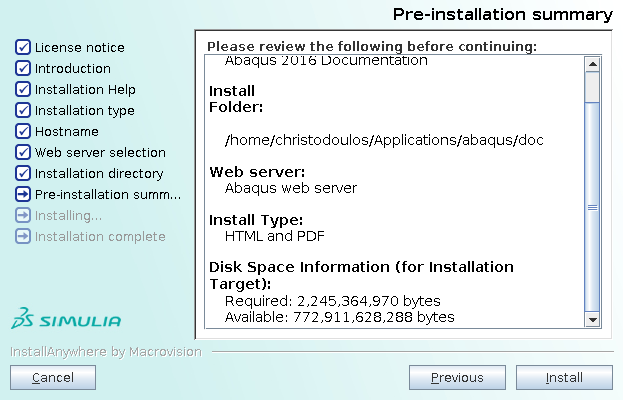Click the Install button to begin installation
The height and width of the screenshot is (400, 623).
pyautogui.click(x=564, y=377)
